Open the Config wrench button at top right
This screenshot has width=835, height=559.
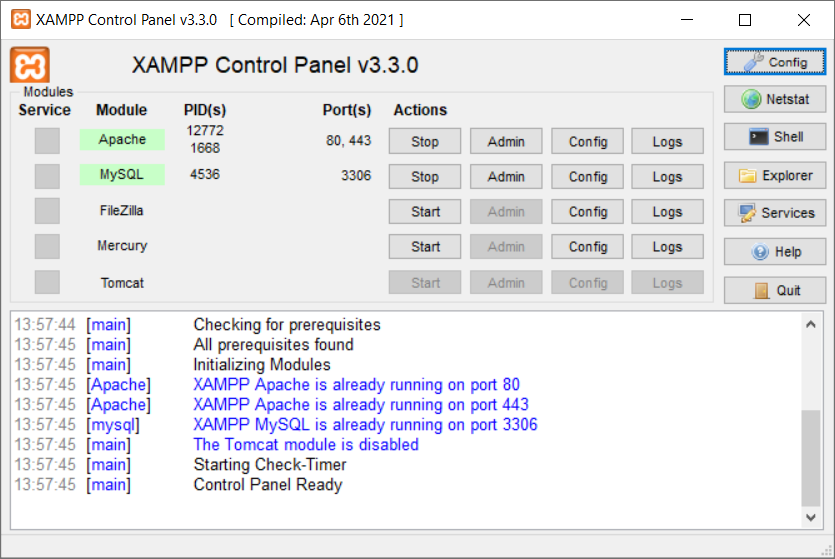click(775, 62)
